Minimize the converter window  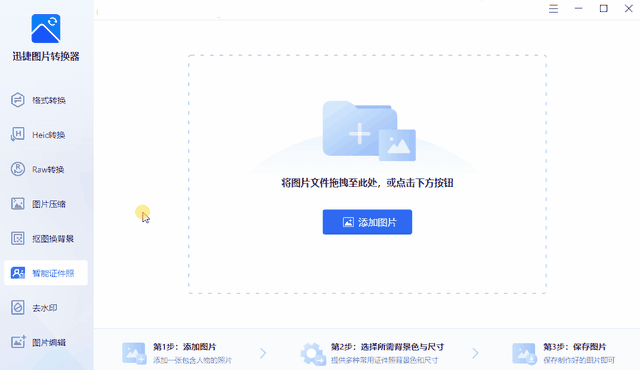pyautogui.click(x=578, y=9)
